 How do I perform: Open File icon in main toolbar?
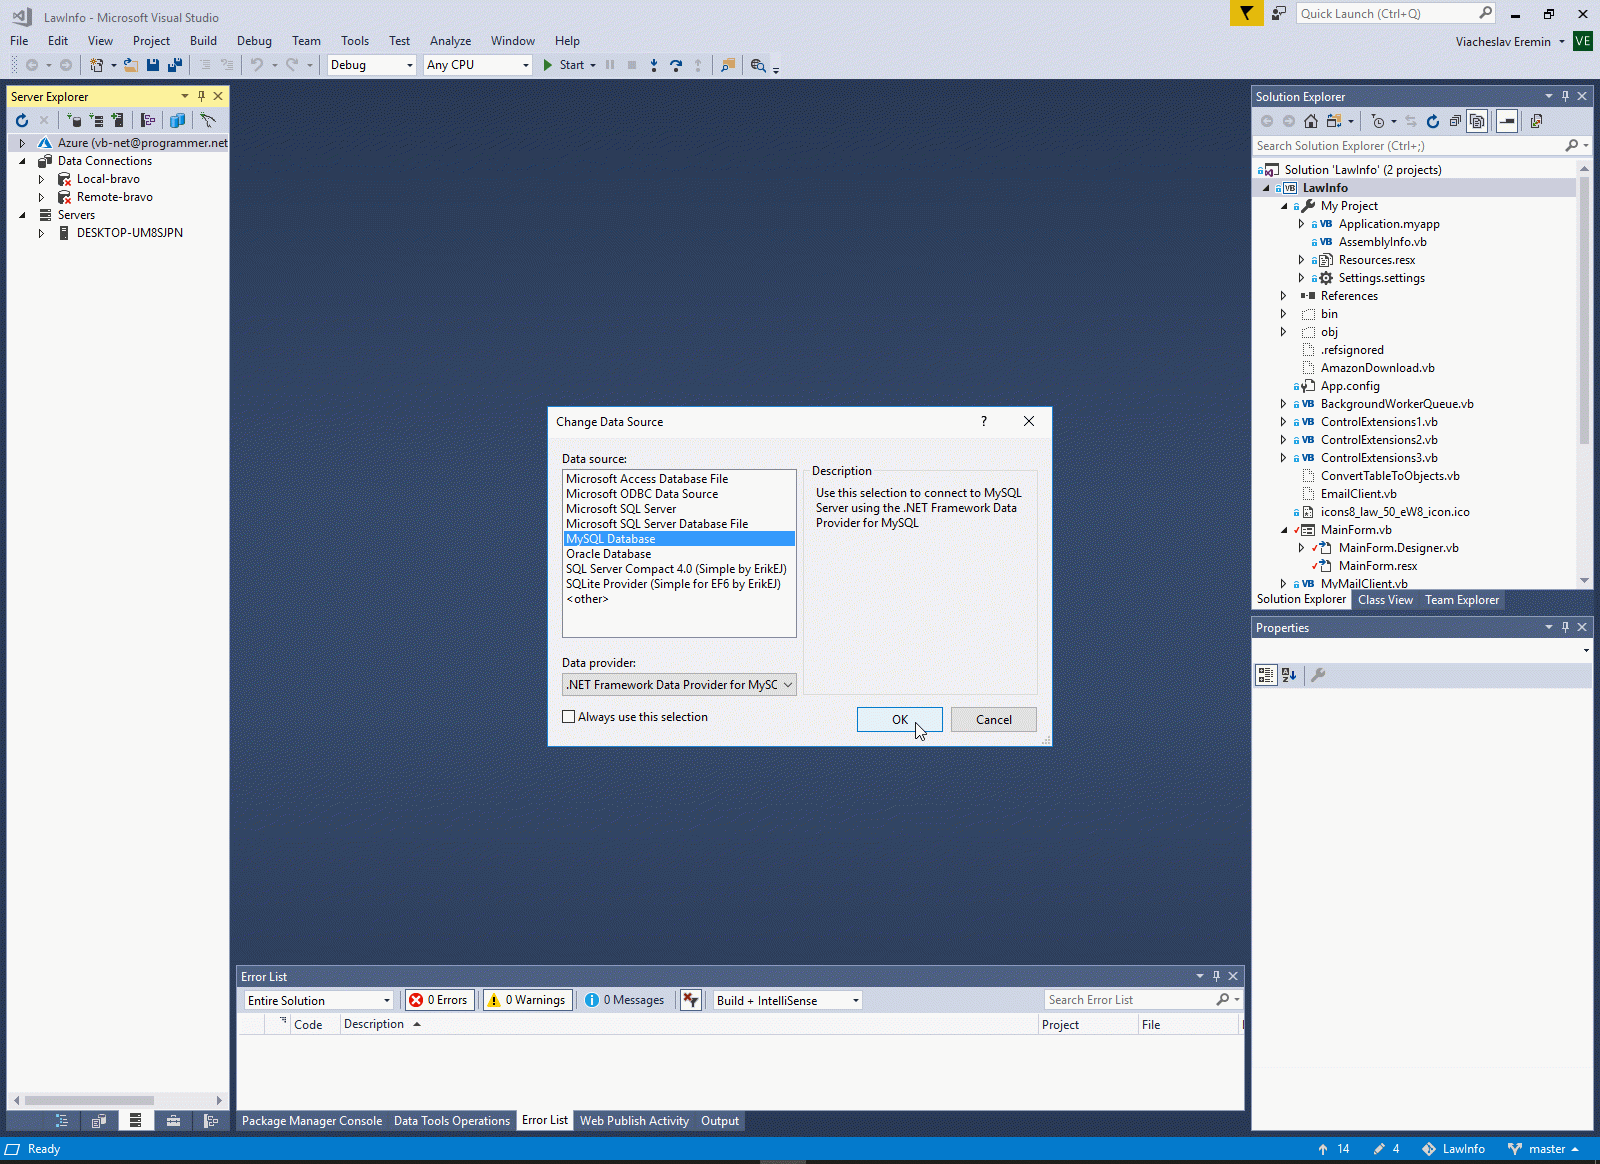(x=131, y=65)
